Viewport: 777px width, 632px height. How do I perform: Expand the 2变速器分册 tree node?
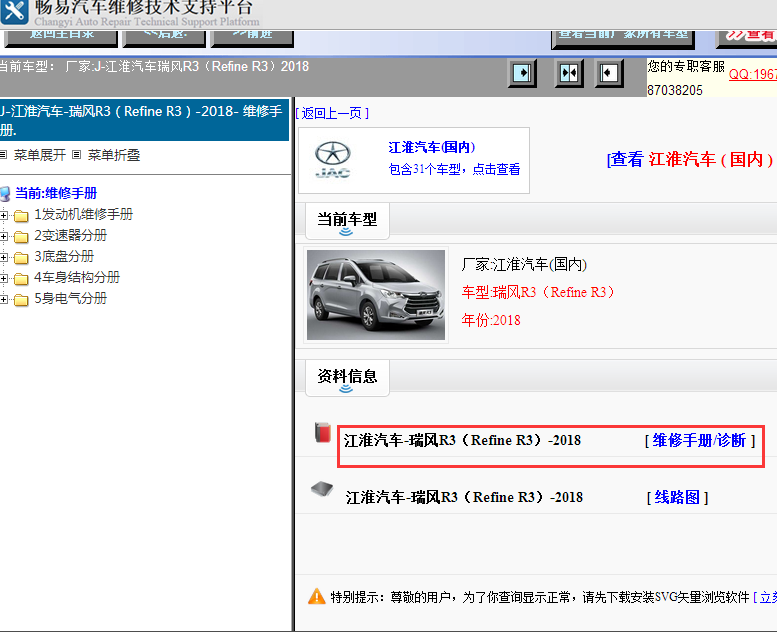point(4,236)
